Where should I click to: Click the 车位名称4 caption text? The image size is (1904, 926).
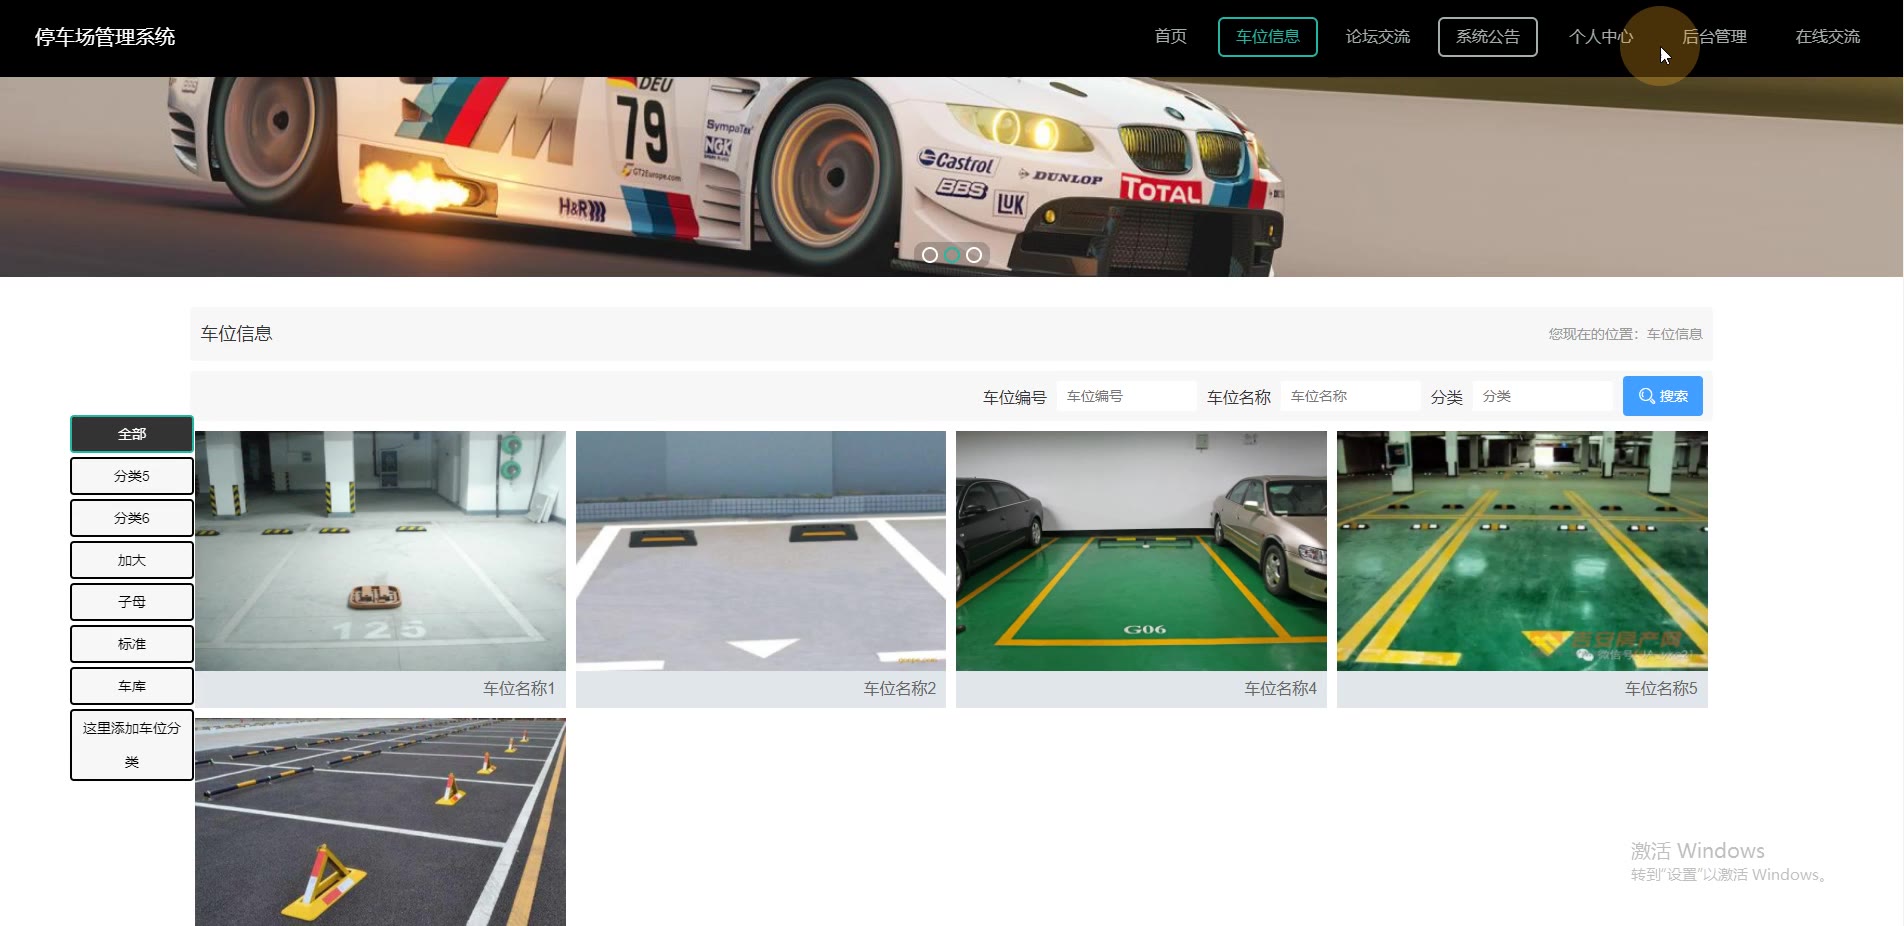[x=1280, y=689]
